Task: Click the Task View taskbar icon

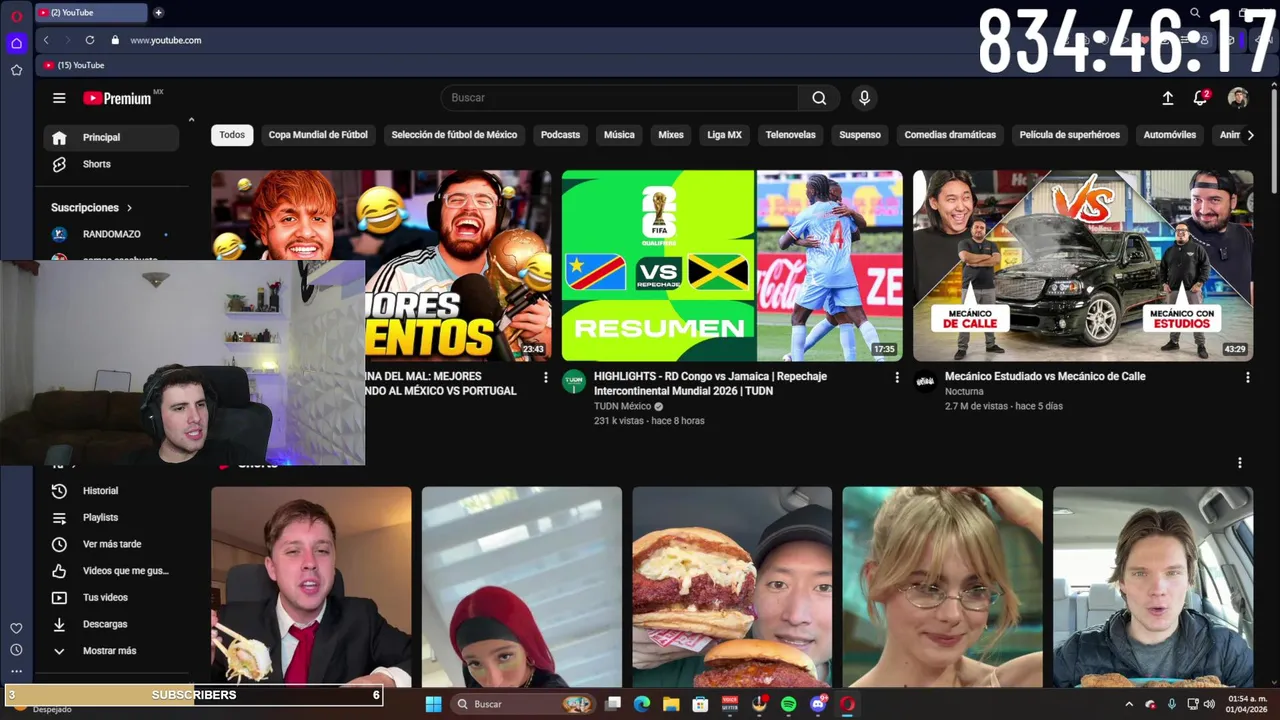Action: pyautogui.click(x=613, y=704)
